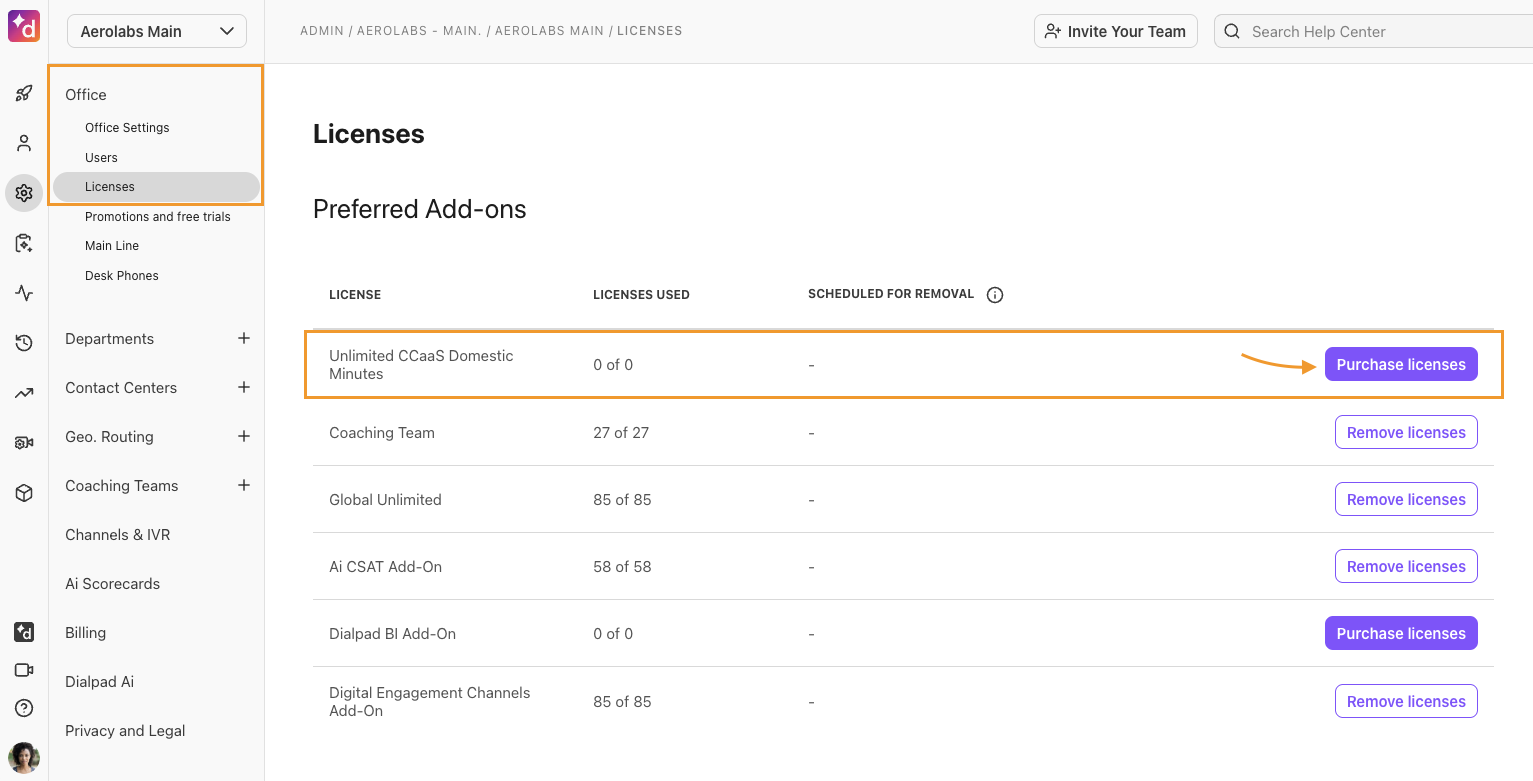1533x781 pixels.
Task: Click the Global Unlimited license name
Action: (385, 500)
